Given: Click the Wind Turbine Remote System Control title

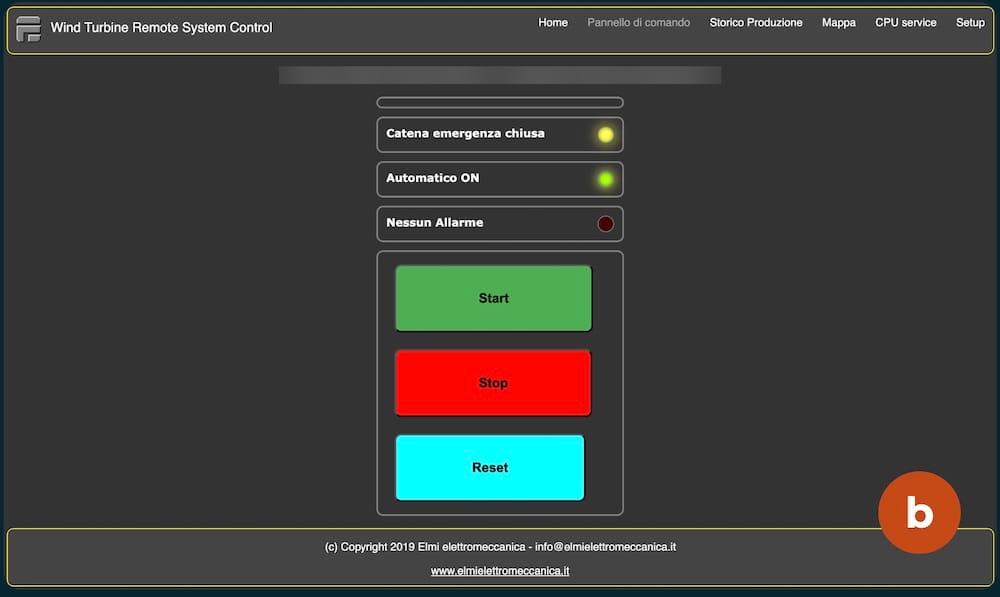Looking at the screenshot, I should pos(161,27).
